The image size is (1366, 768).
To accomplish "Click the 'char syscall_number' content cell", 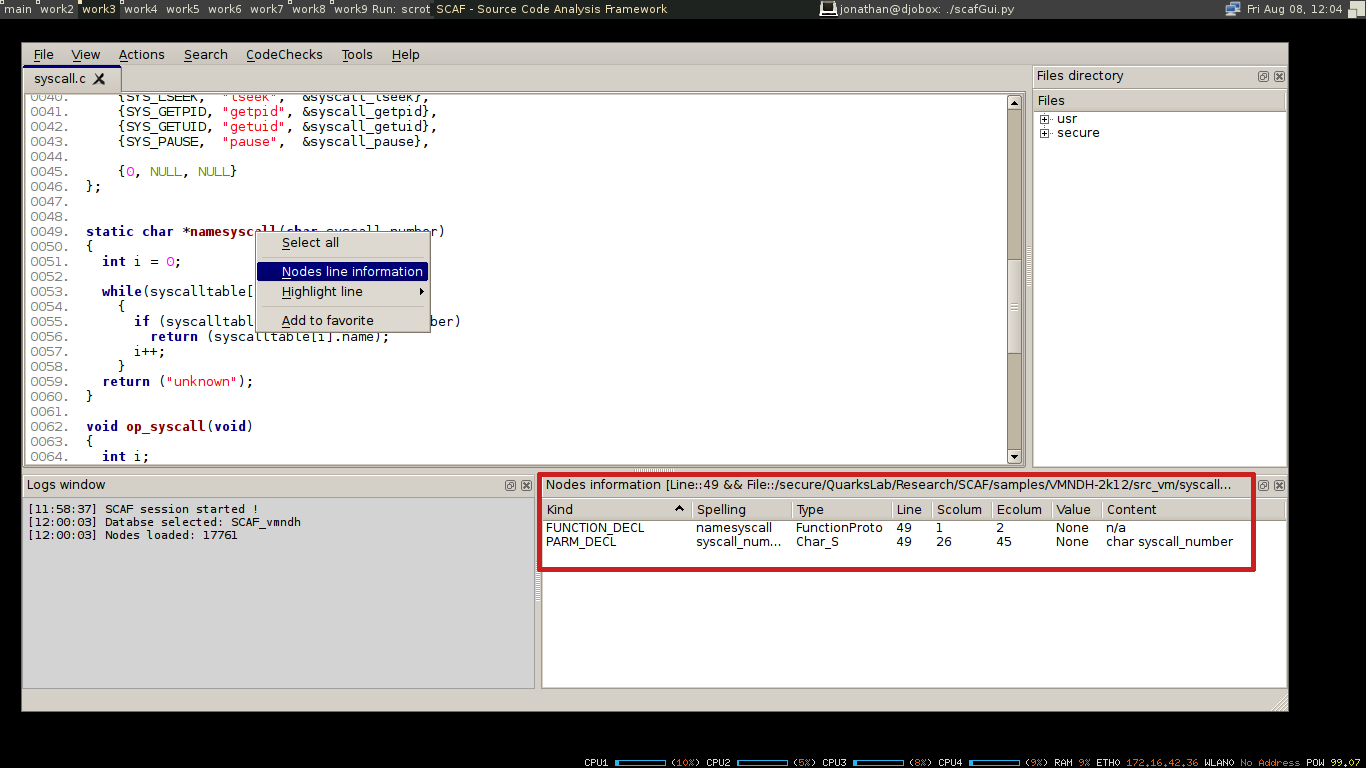I will pos(1169,542).
